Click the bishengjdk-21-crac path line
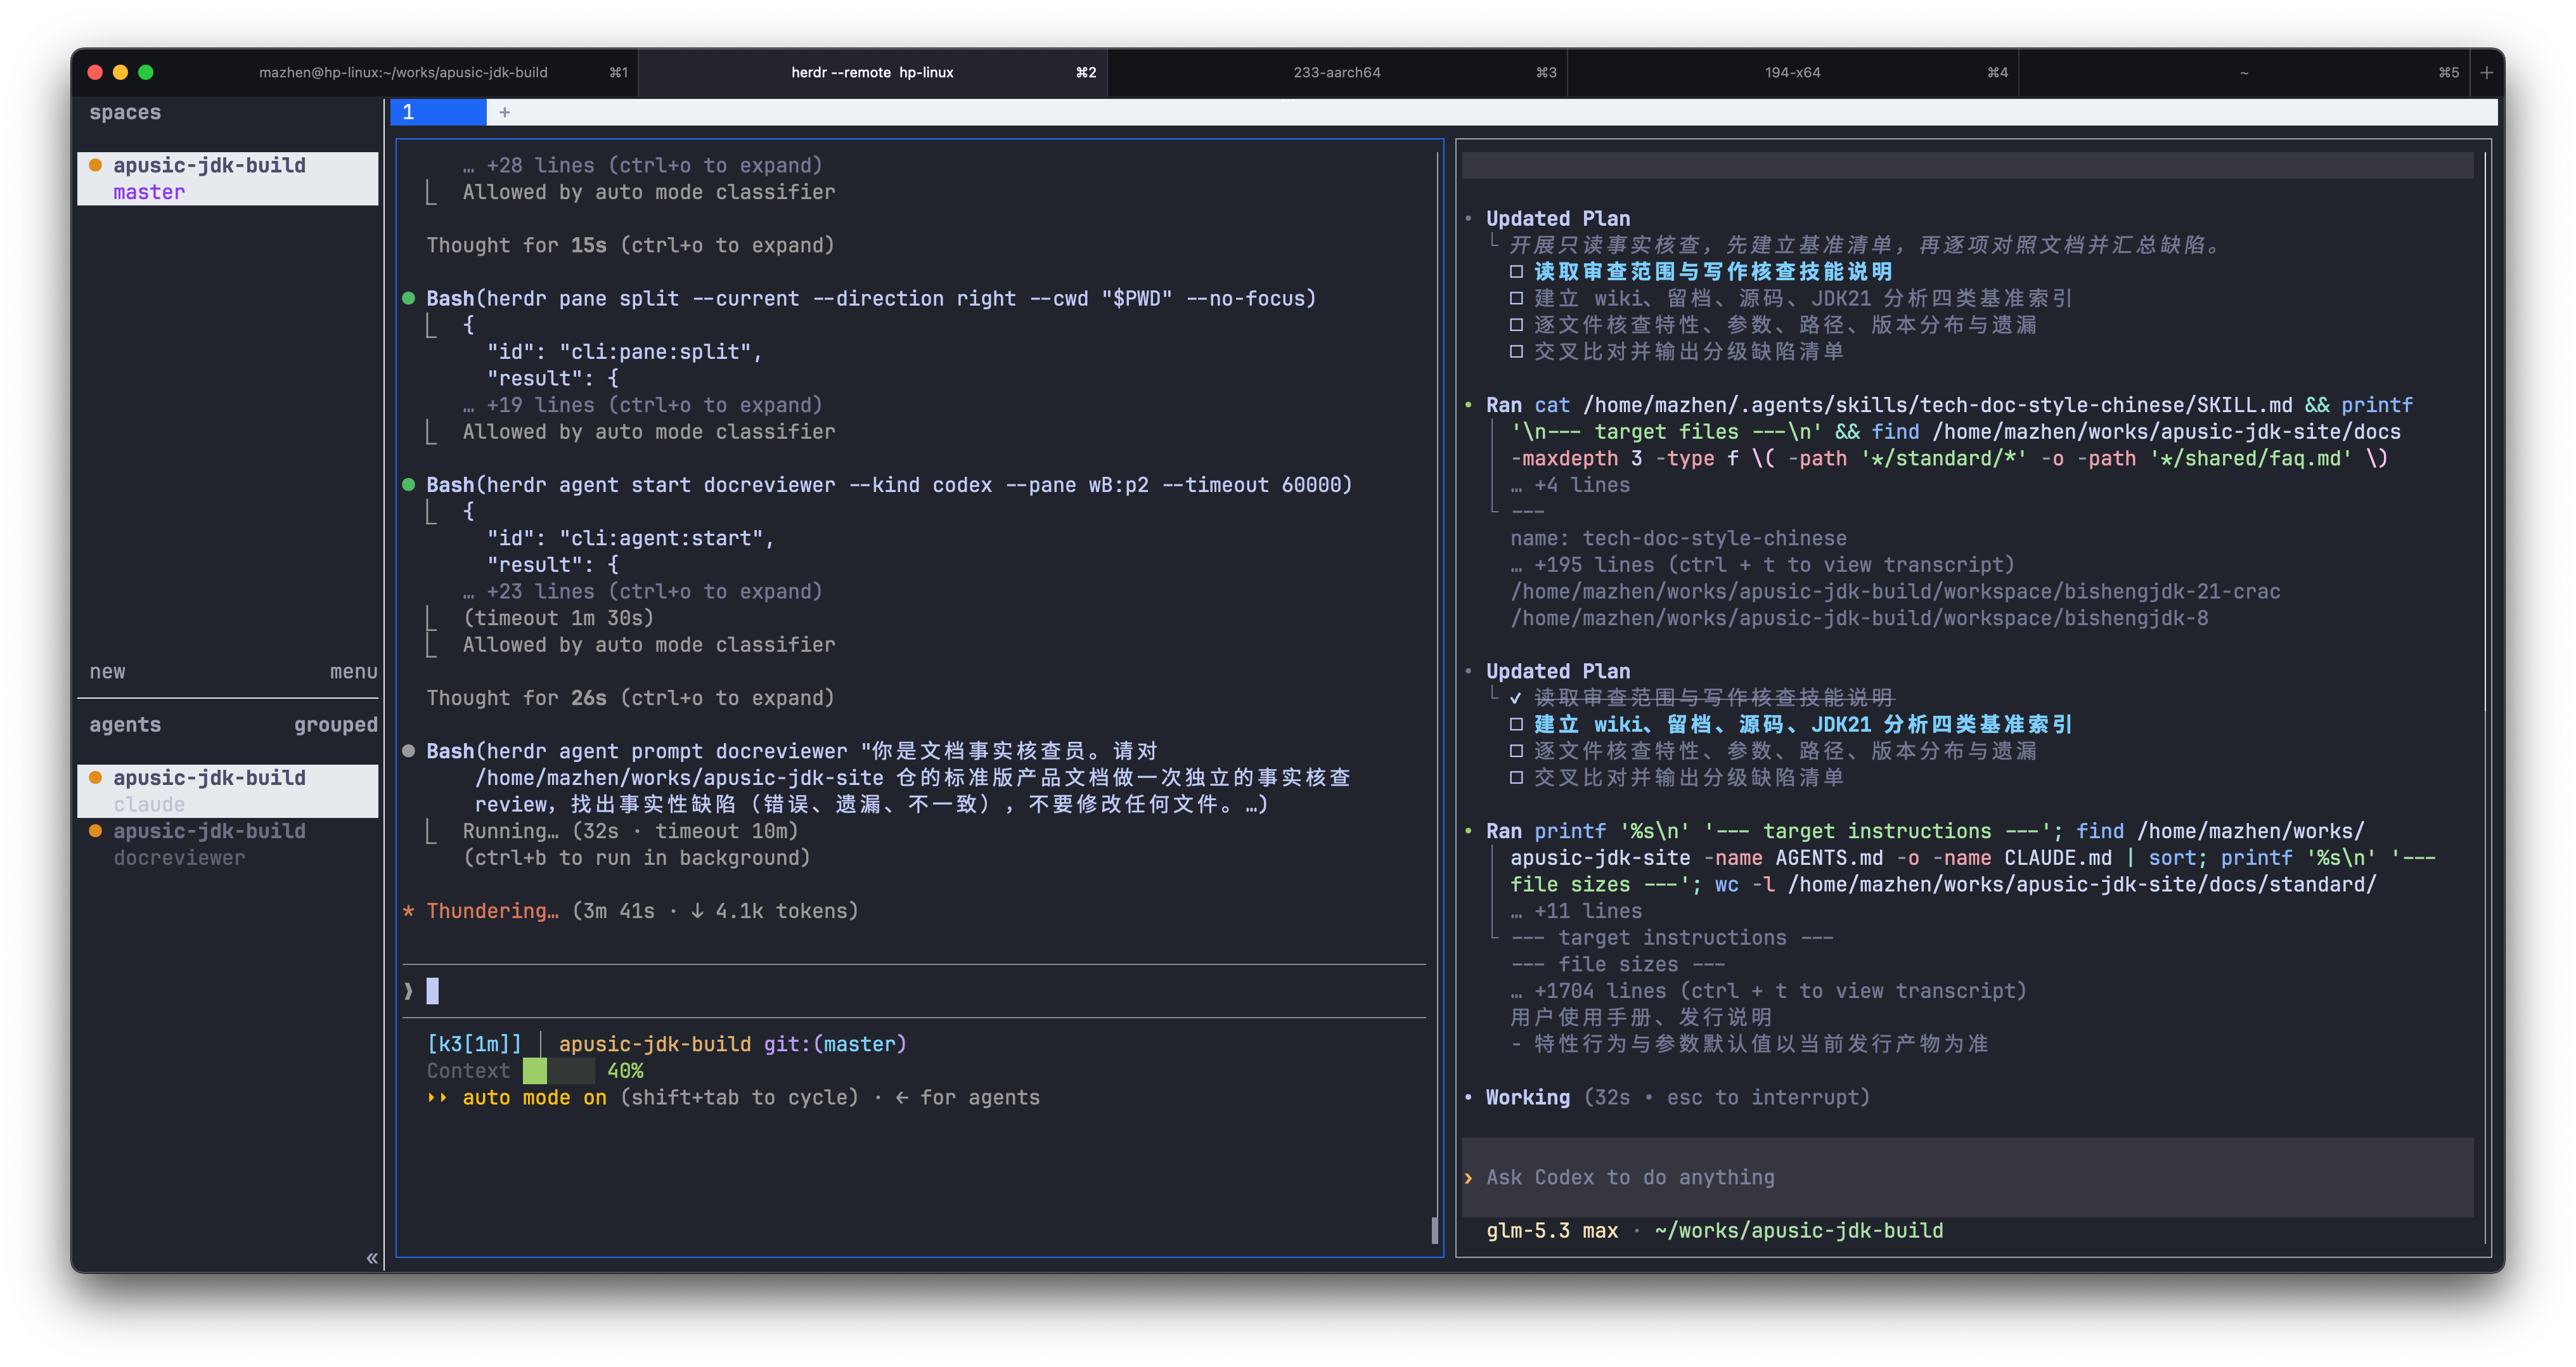This screenshot has height=1367, width=2576. [1895, 591]
